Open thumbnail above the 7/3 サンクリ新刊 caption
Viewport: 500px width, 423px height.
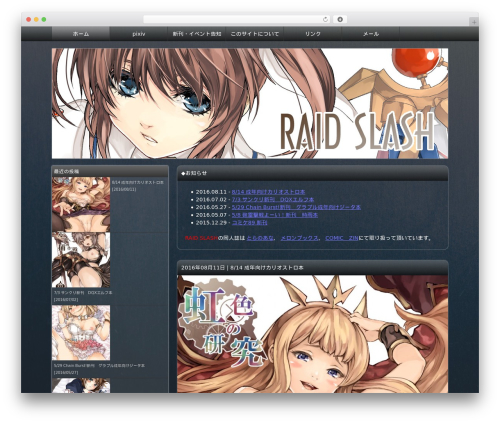pos(81,260)
